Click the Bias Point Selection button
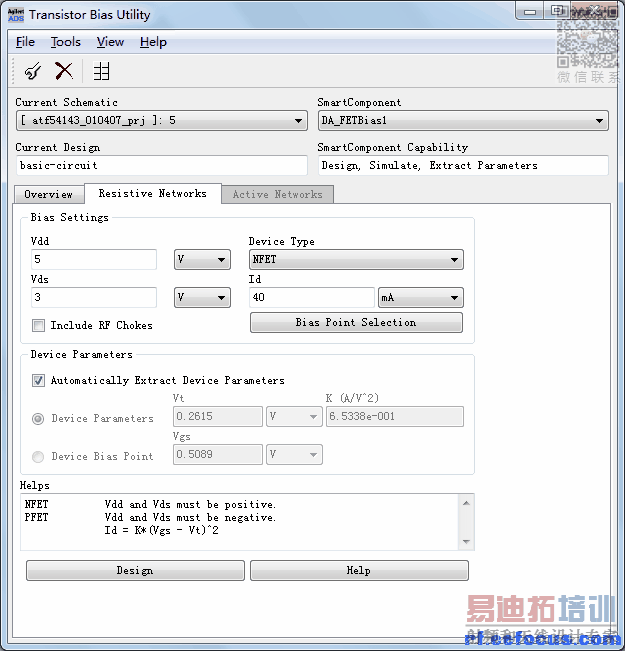Viewport: 625px width, 651px height. click(356, 323)
